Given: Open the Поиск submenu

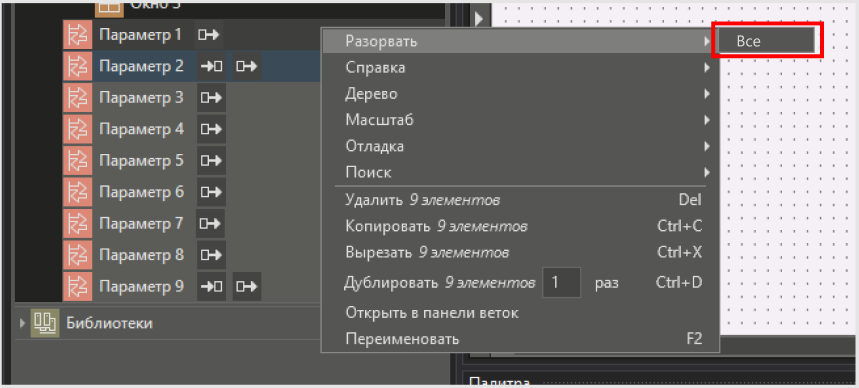Looking at the screenshot, I should 520,173.
